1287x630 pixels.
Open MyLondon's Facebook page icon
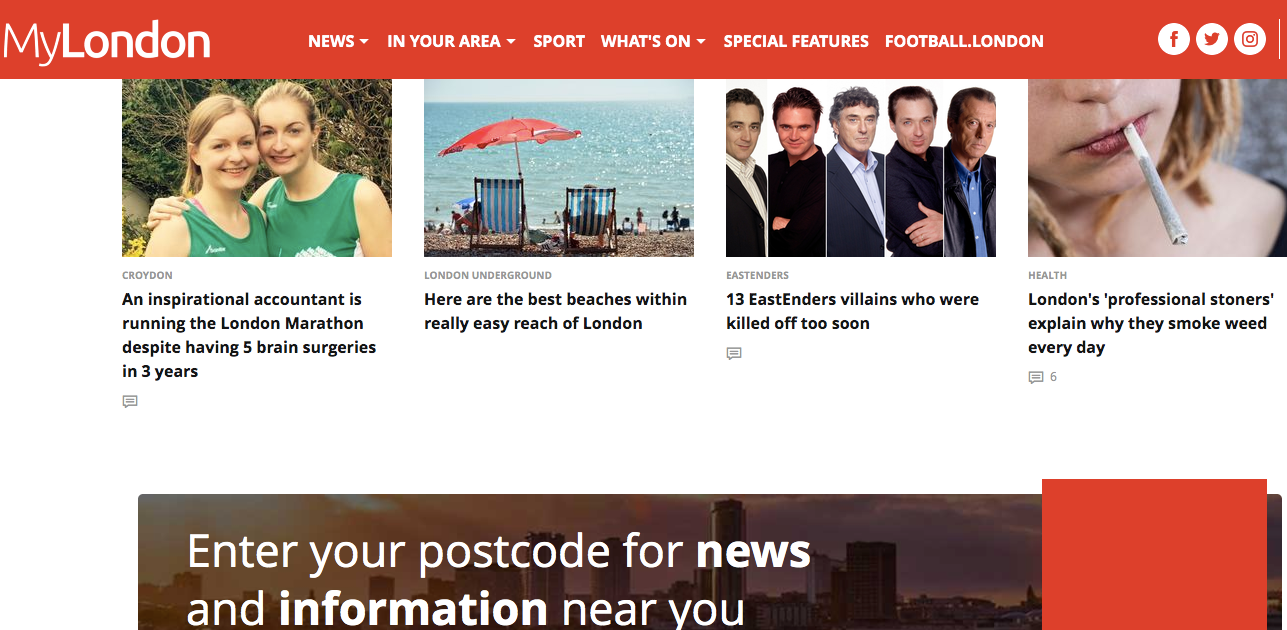1174,40
